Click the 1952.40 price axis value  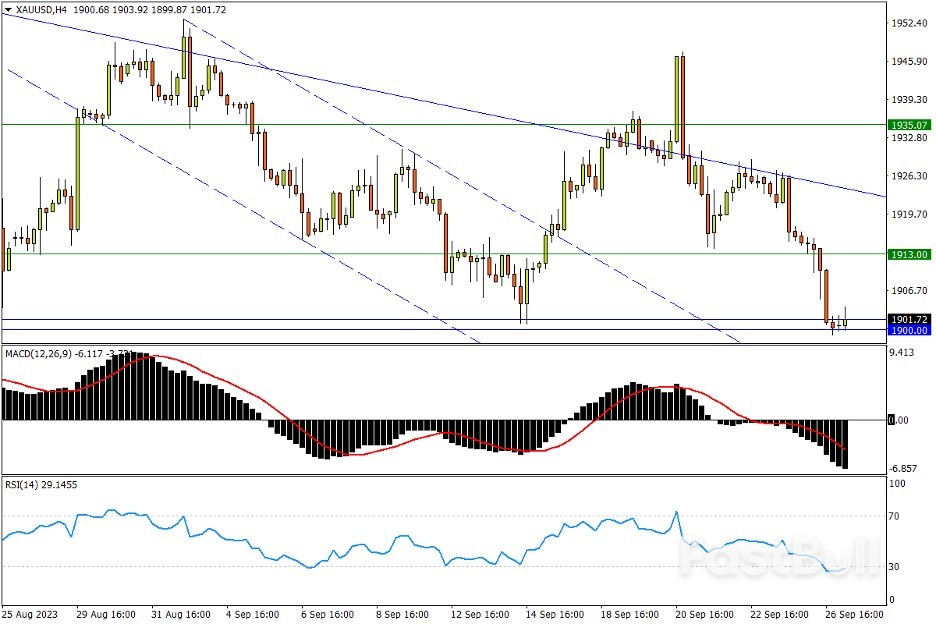pyautogui.click(x=906, y=23)
